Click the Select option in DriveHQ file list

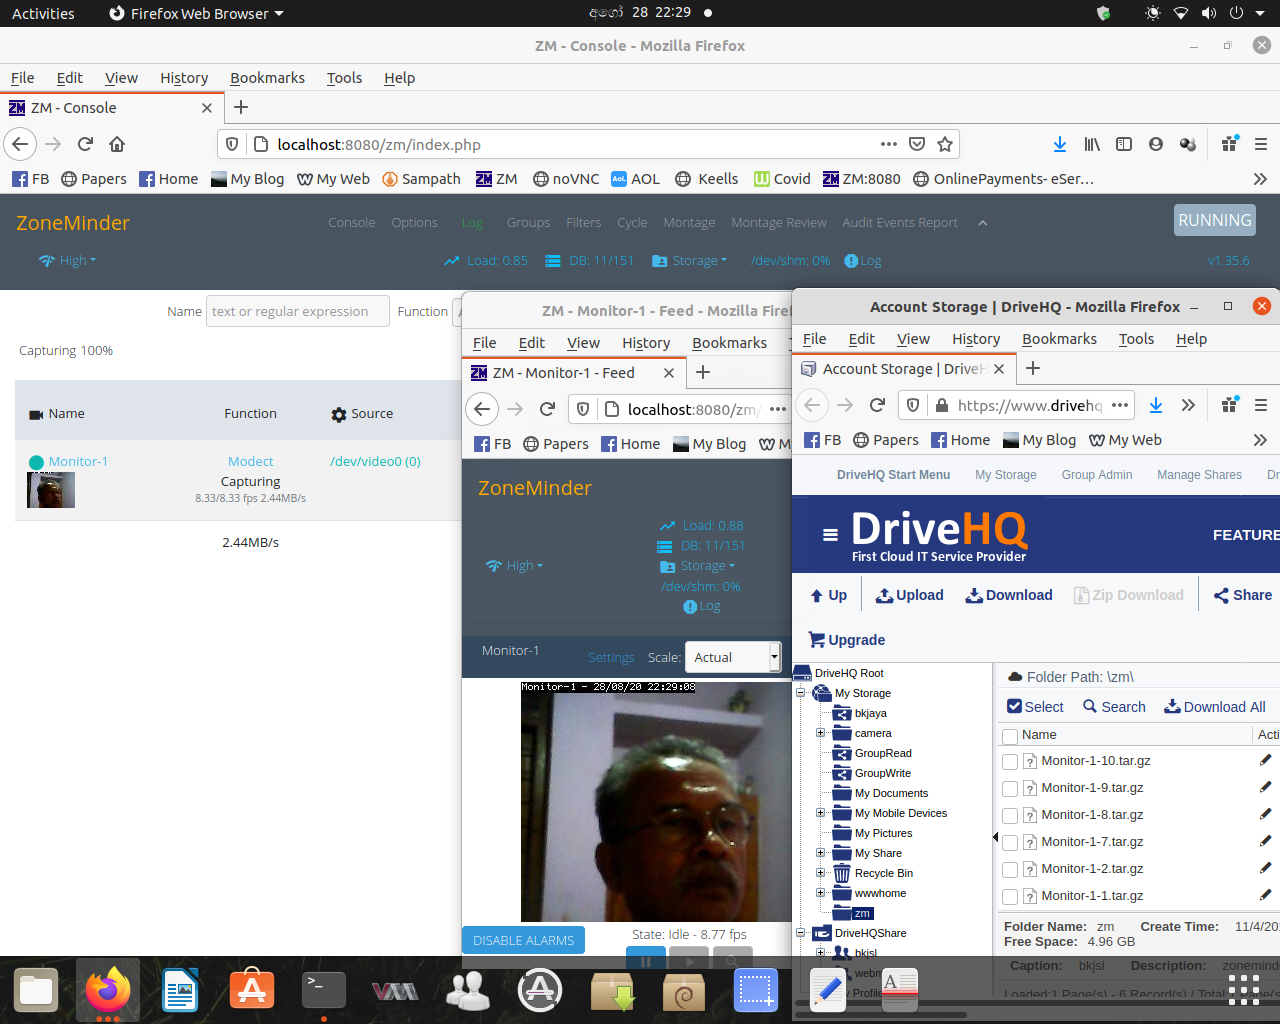[1035, 707]
